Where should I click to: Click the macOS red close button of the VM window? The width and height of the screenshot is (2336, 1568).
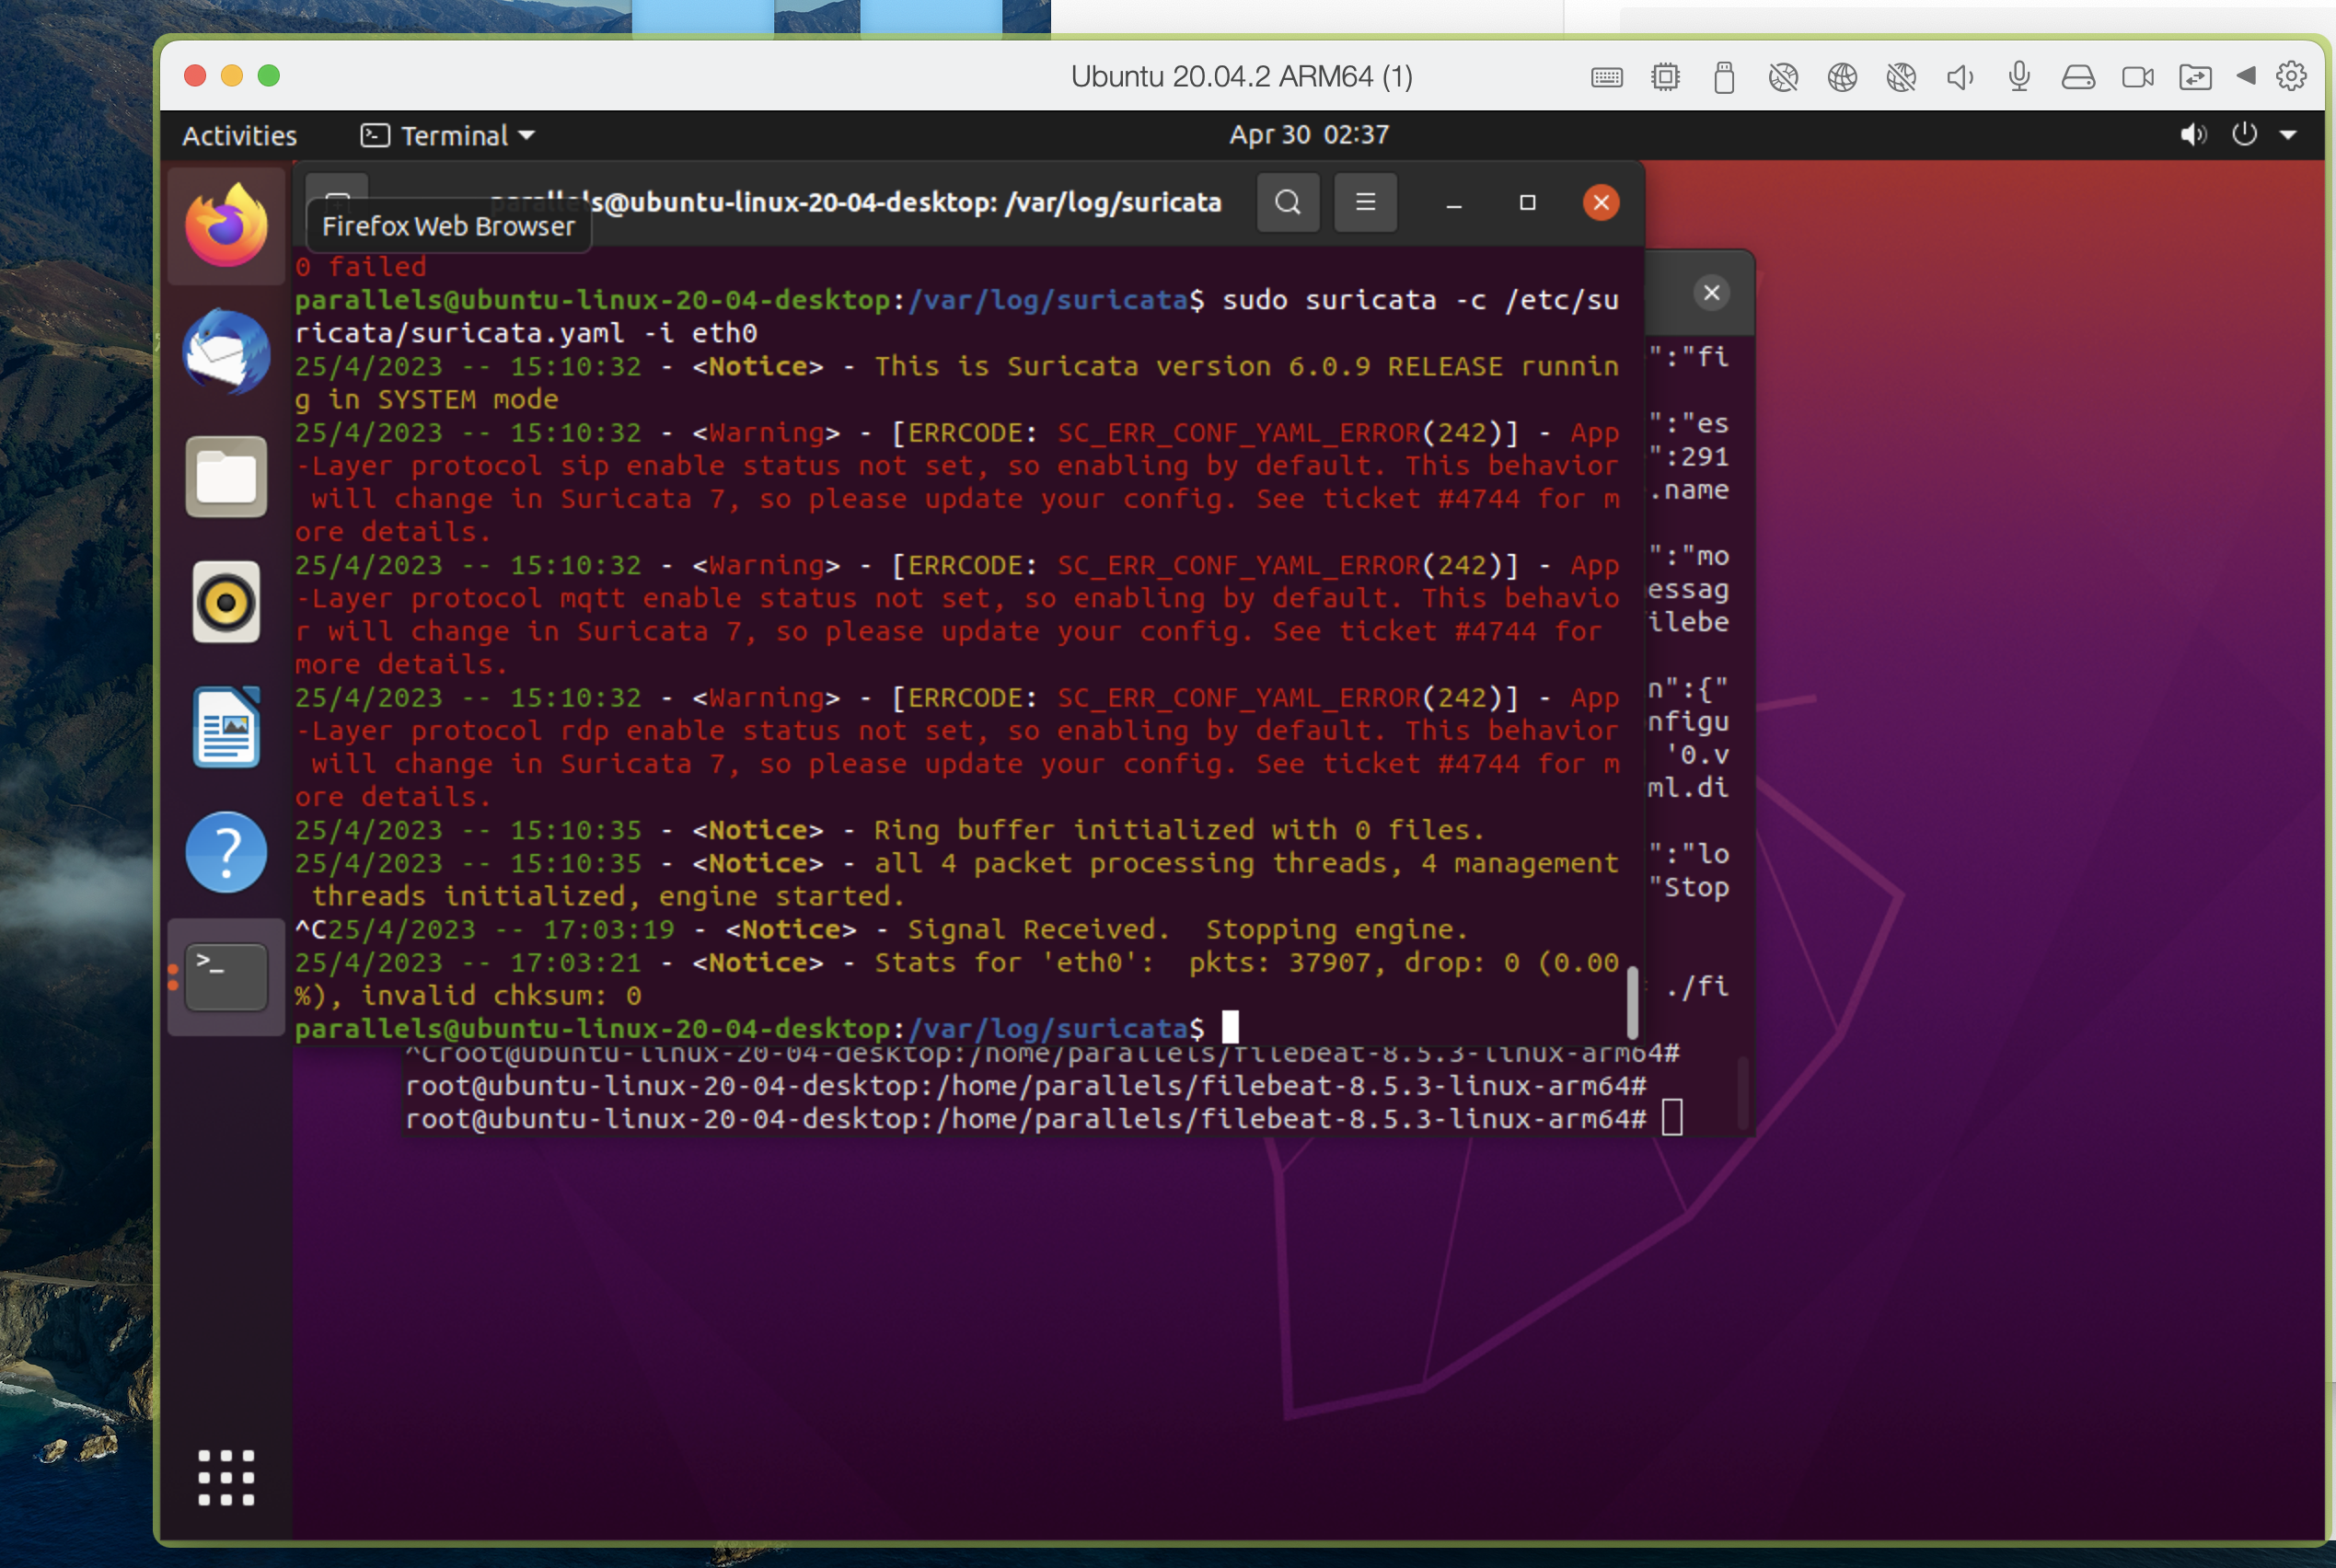(x=195, y=76)
